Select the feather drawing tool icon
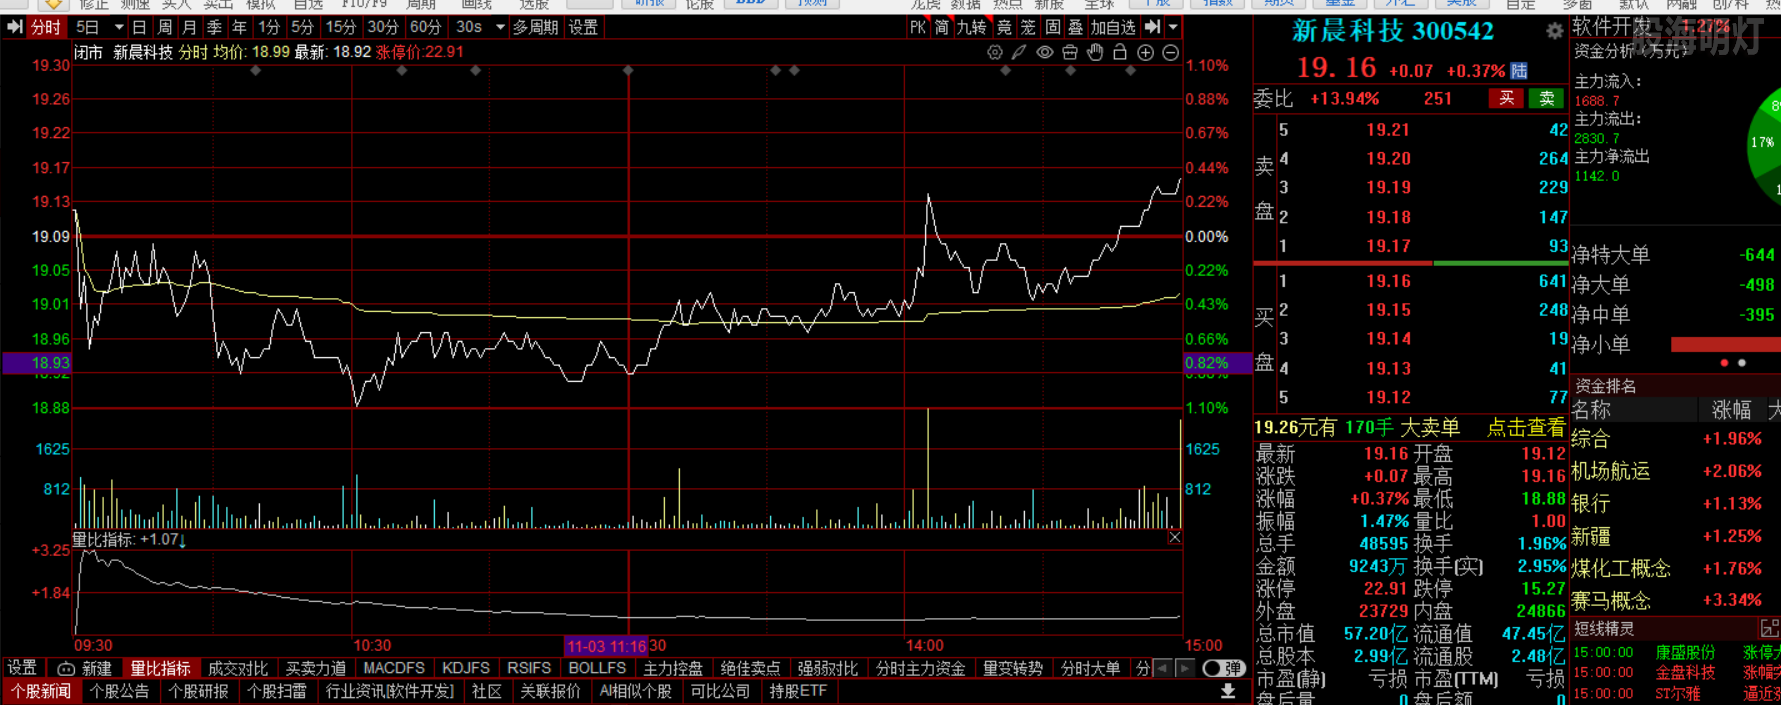The width and height of the screenshot is (1781, 705). [x=1019, y=52]
